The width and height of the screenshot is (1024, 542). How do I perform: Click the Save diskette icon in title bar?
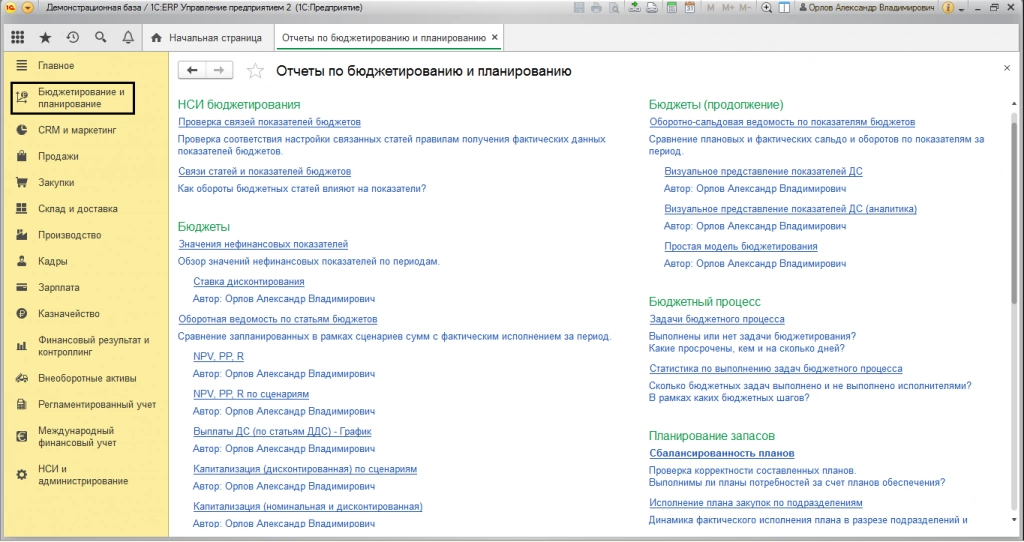point(579,8)
